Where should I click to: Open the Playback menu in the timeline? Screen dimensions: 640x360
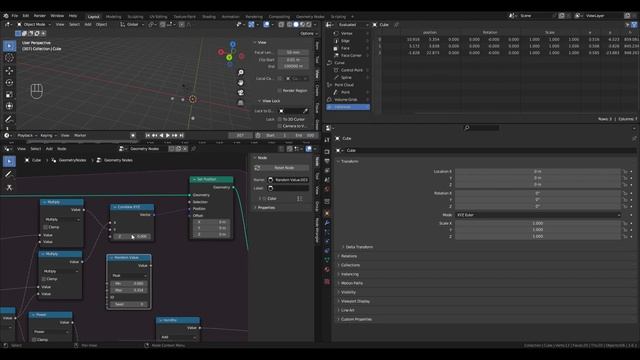(27, 136)
